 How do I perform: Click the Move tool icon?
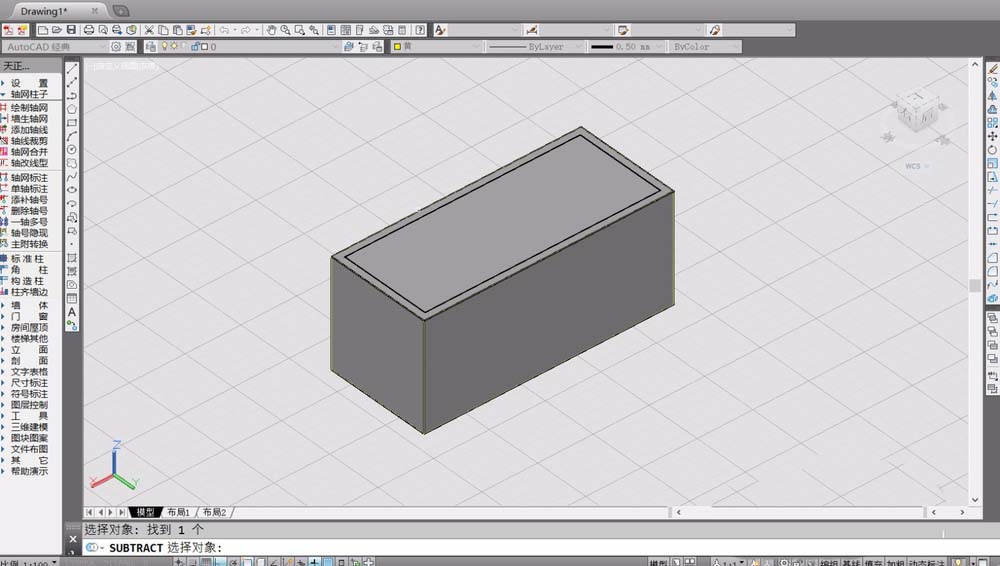tap(992, 136)
